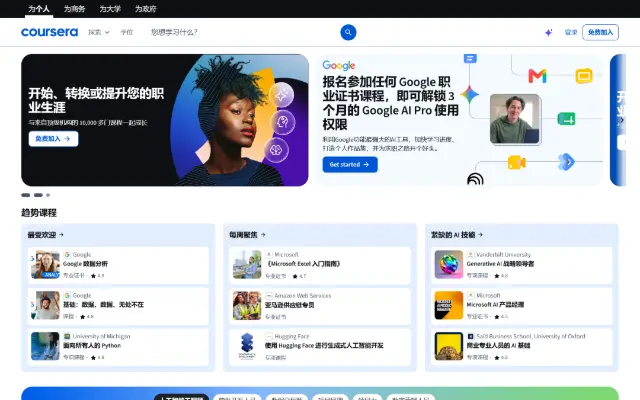Click the University of Michigan logo icon
This screenshot has height=400, width=640.
click(67, 336)
